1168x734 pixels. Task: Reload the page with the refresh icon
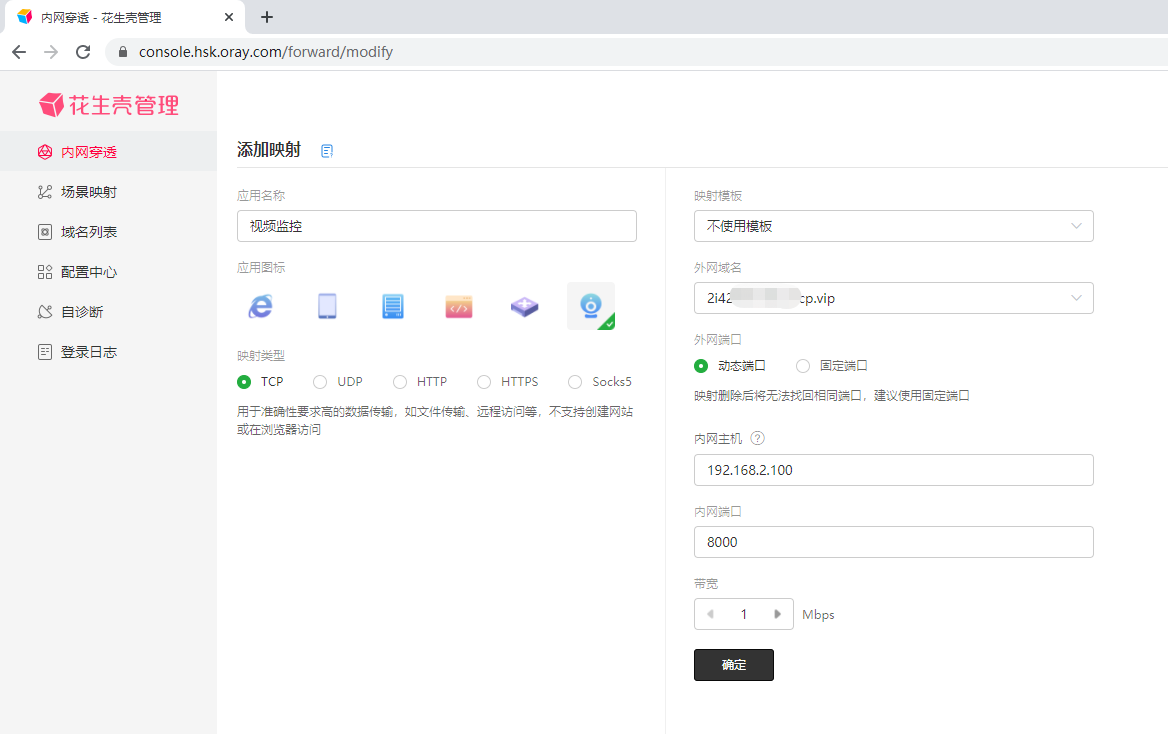83,52
